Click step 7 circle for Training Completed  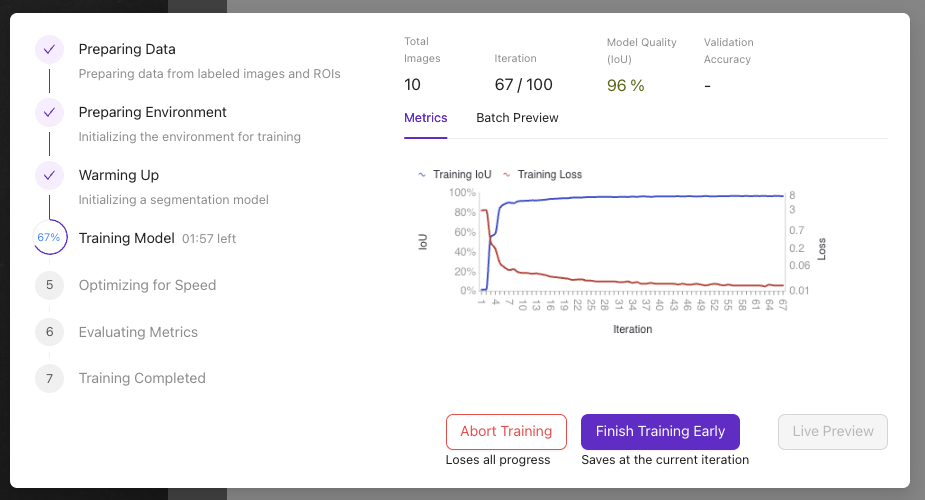click(49, 378)
